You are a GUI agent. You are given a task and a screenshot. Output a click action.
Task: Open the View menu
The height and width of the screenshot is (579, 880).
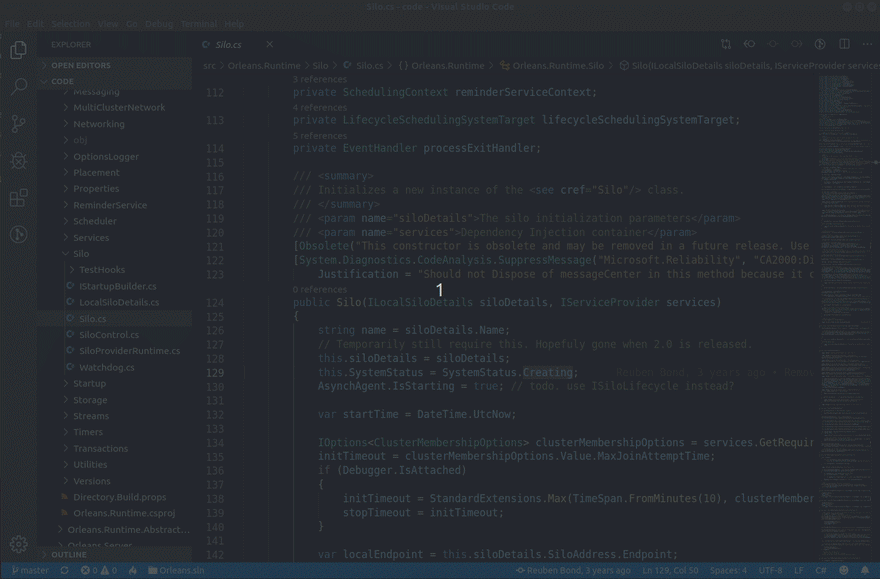tap(108, 24)
